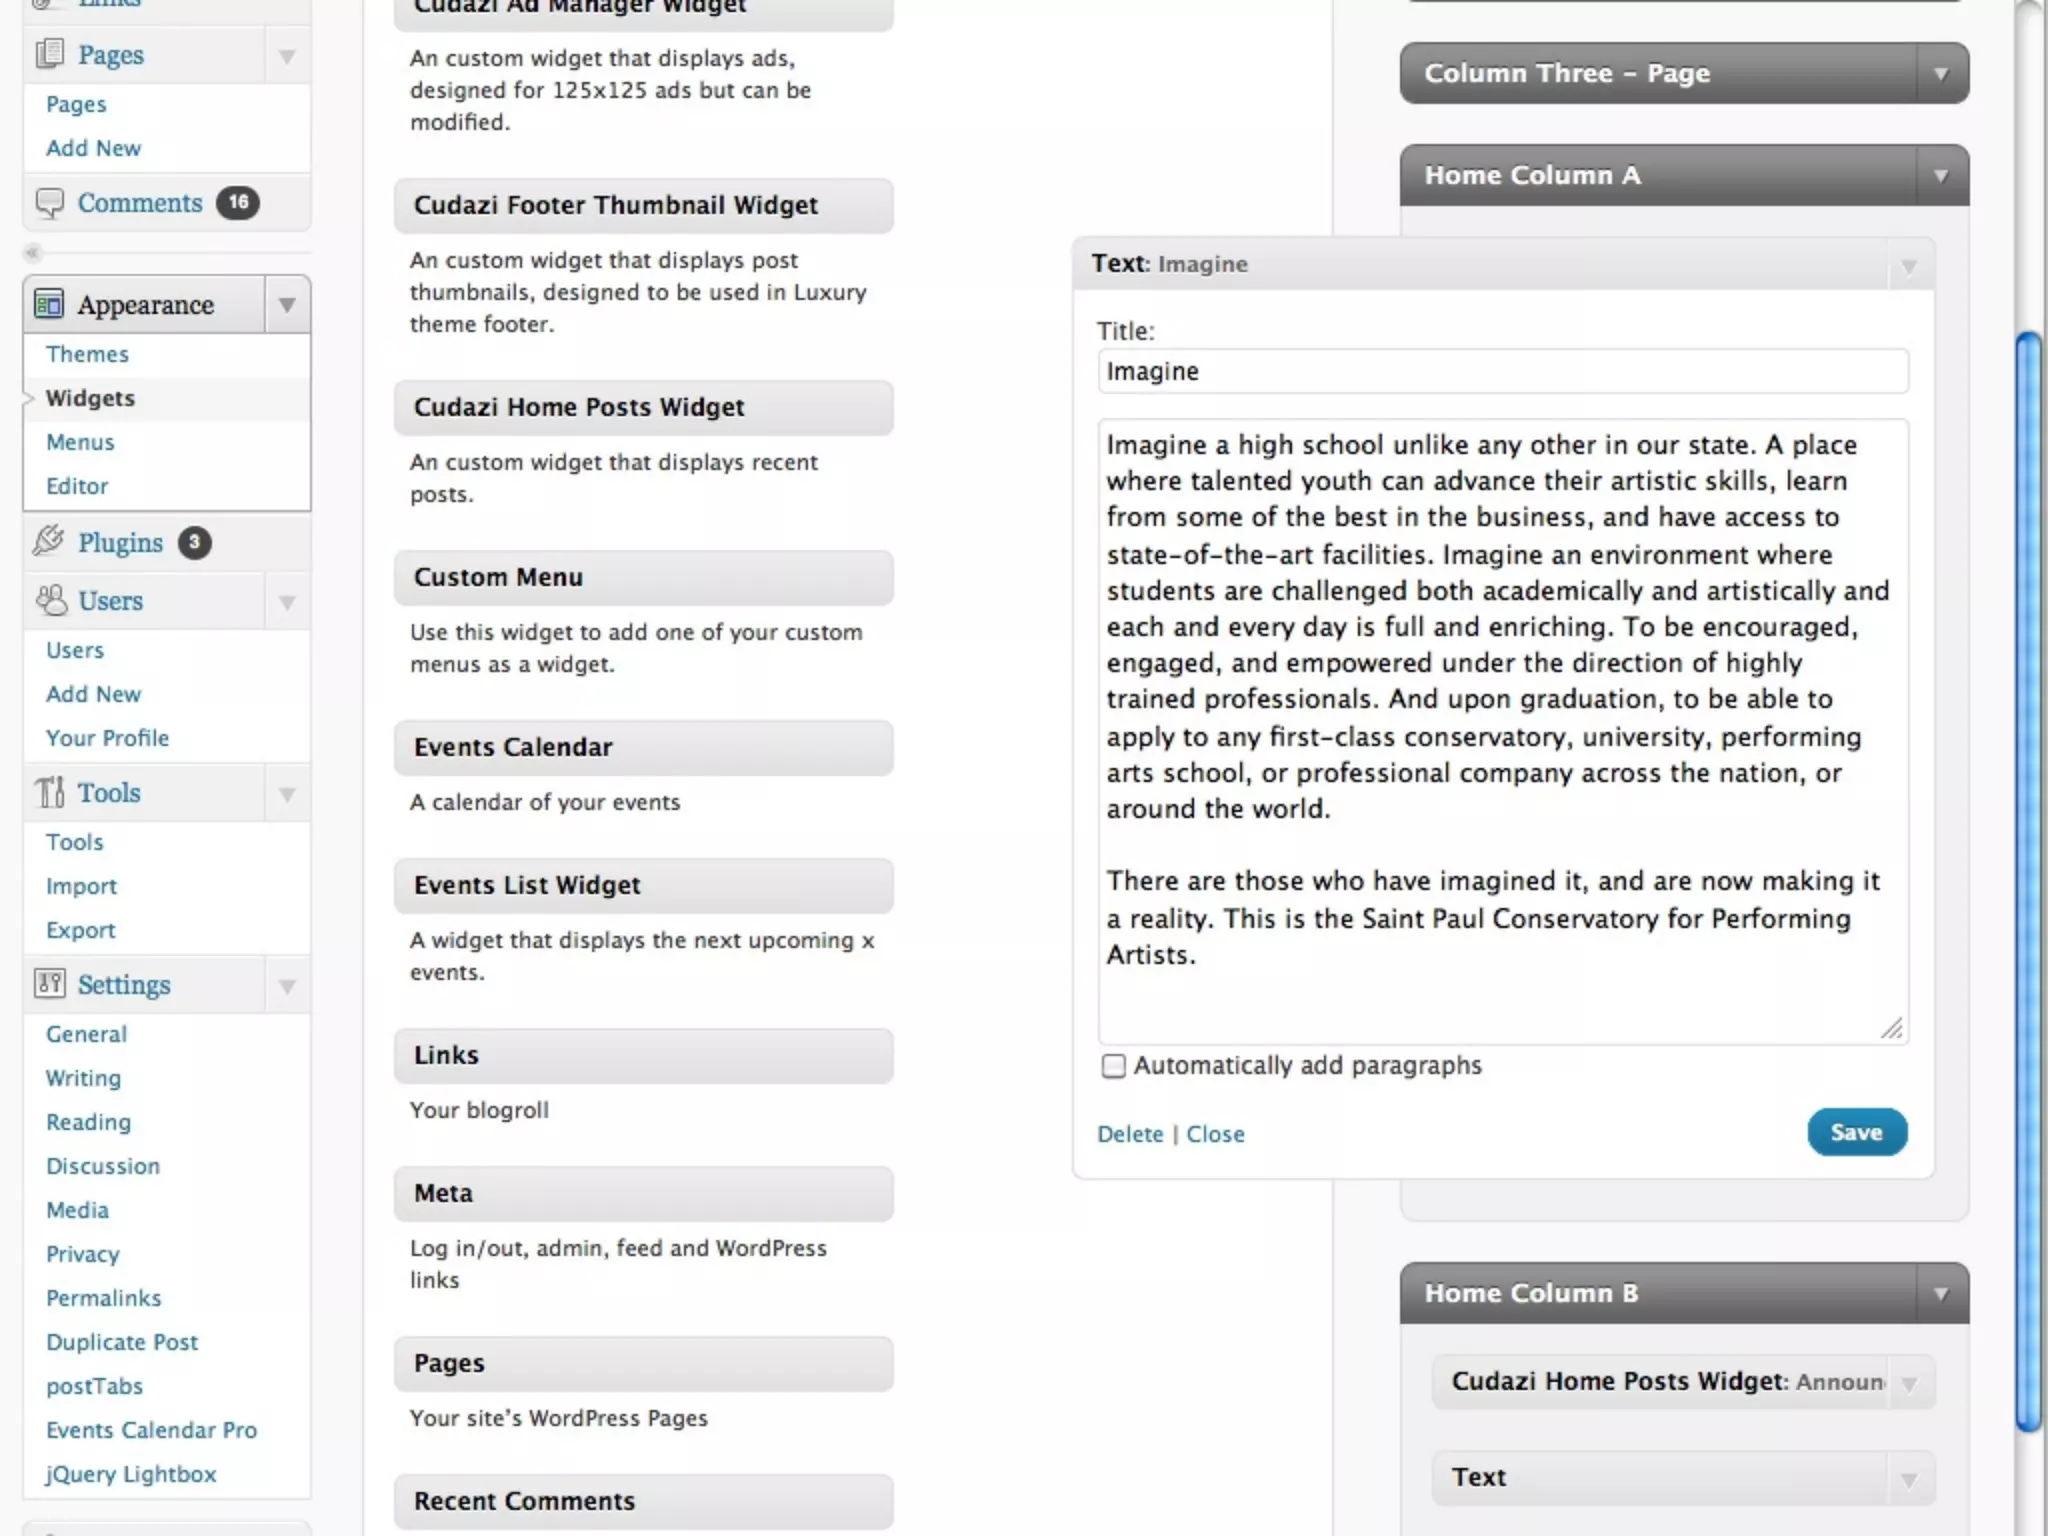
Task: Expand the Column Three - Page sidebar
Action: point(1941,74)
